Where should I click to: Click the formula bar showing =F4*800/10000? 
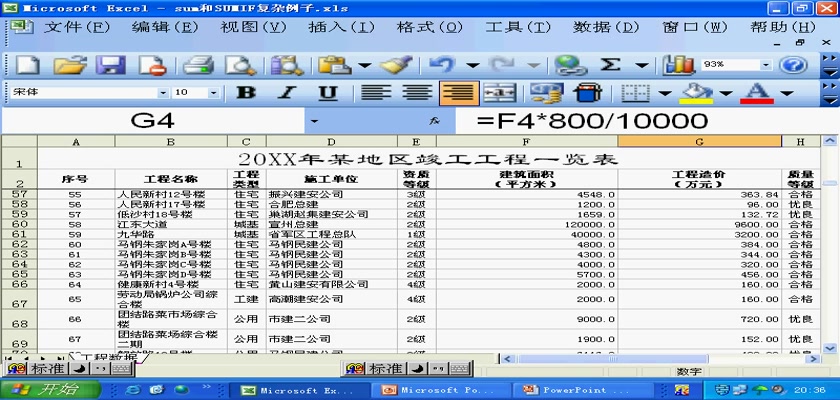coord(640,121)
